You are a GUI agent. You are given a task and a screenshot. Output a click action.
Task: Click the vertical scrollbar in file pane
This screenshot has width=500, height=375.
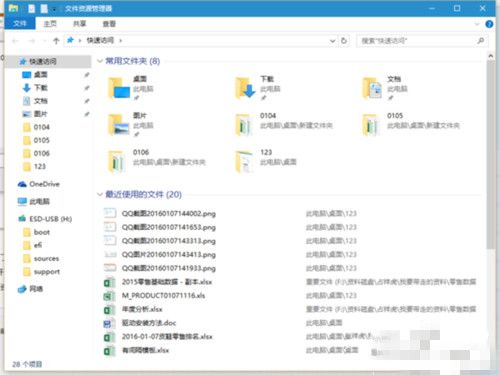[490, 155]
